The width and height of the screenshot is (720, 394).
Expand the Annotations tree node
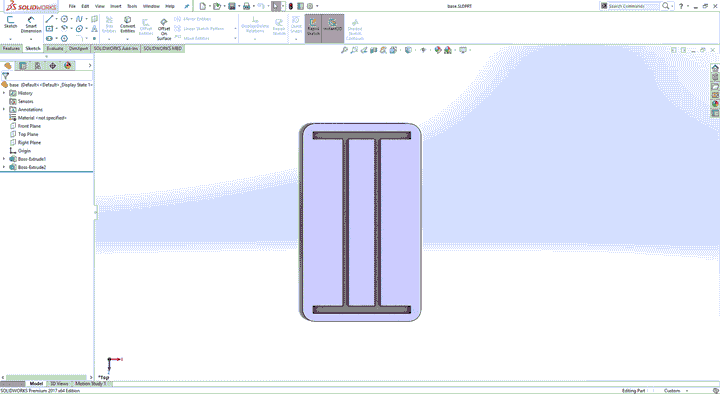click(4, 109)
